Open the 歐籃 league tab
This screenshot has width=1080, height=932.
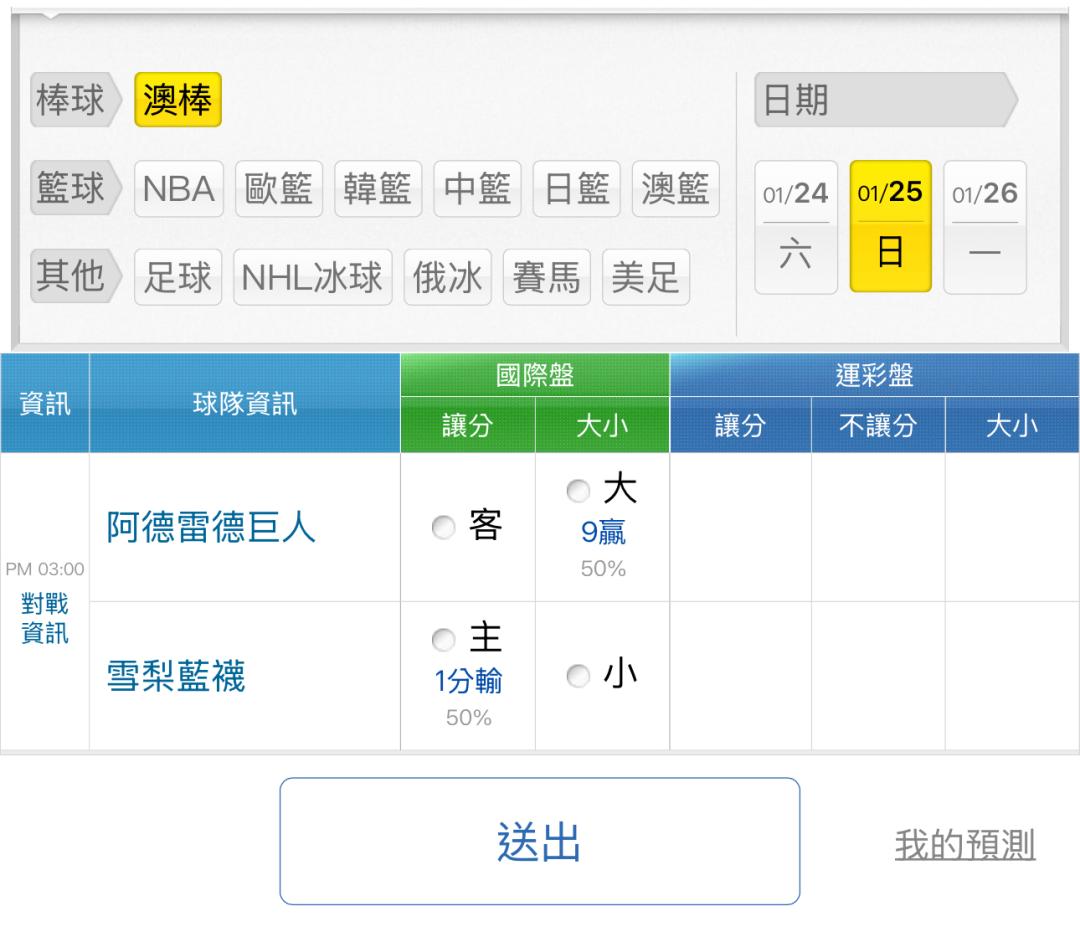(279, 189)
